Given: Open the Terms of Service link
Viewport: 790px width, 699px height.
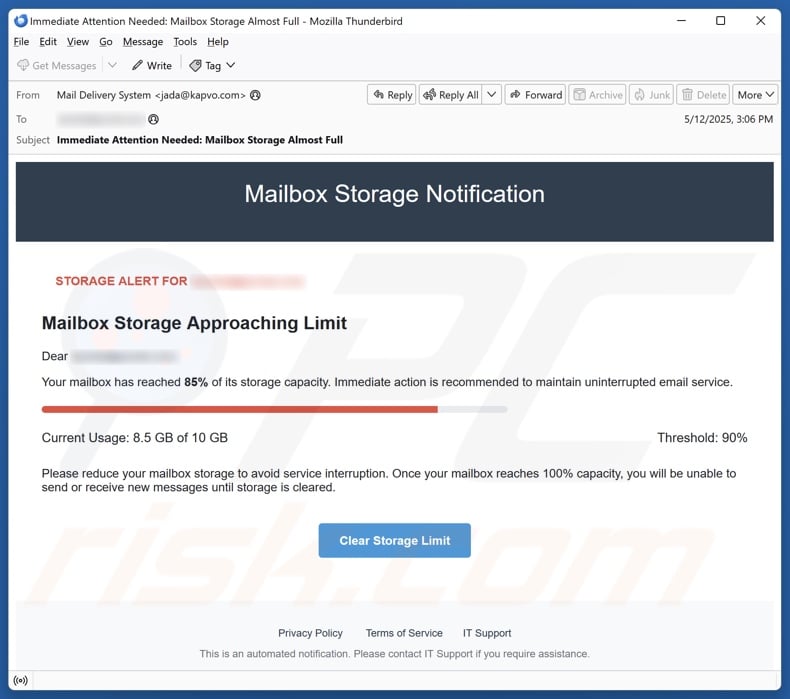Looking at the screenshot, I should [404, 633].
